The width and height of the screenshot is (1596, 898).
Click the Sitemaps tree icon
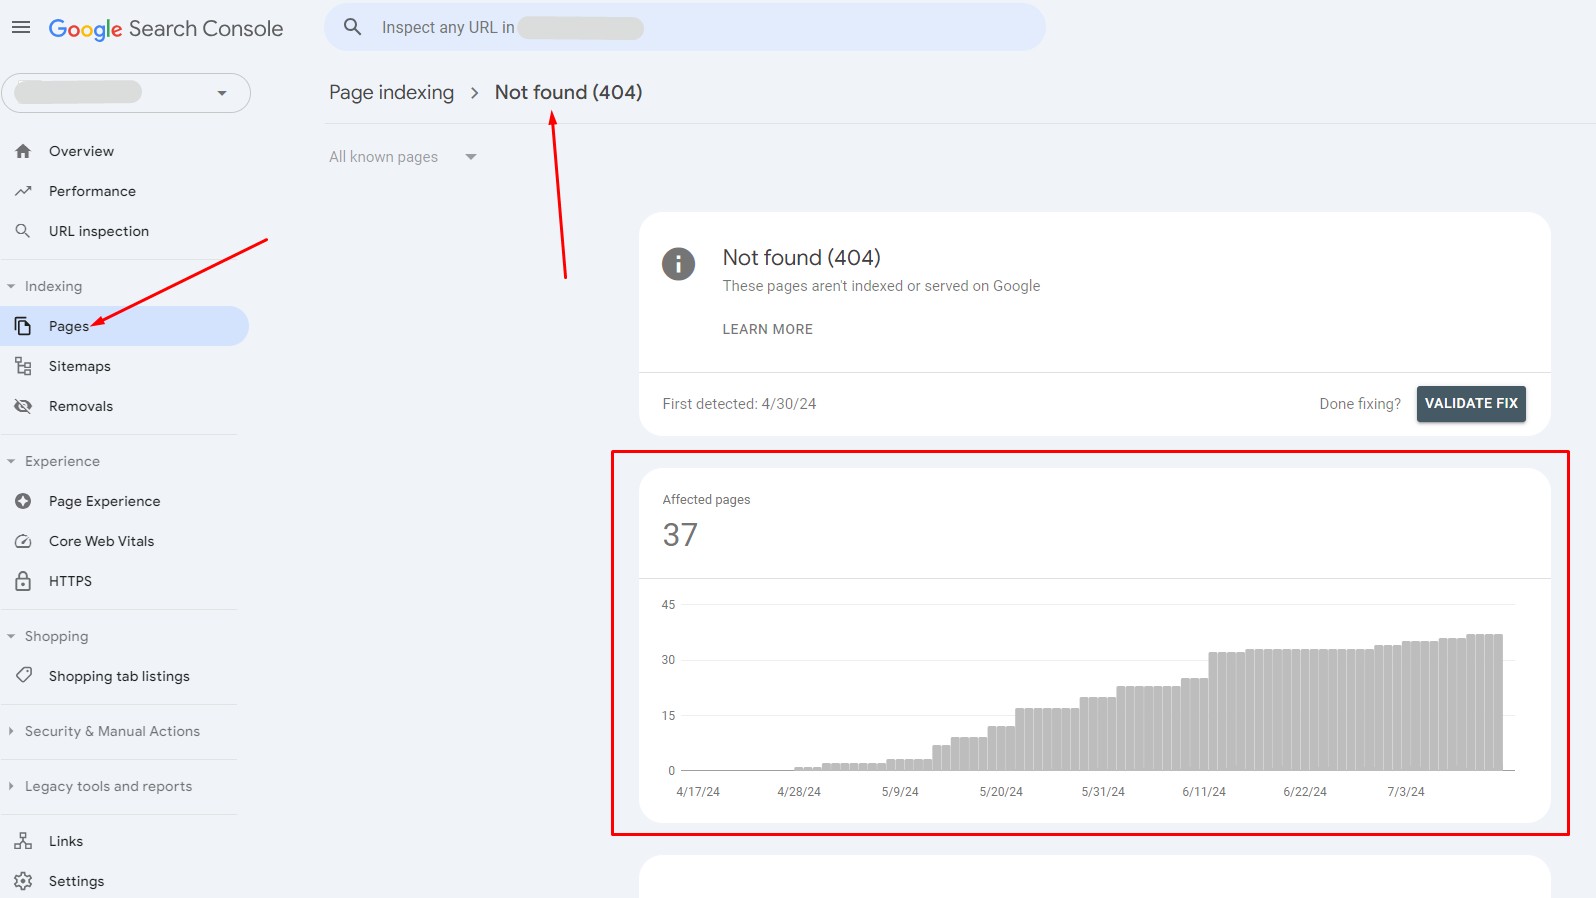click(23, 366)
